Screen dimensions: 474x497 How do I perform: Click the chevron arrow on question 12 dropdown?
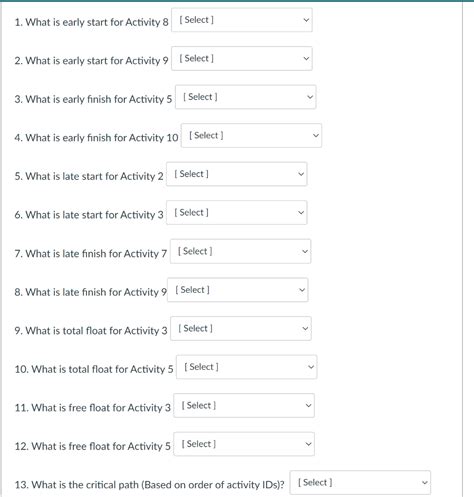click(x=308, y=444)
